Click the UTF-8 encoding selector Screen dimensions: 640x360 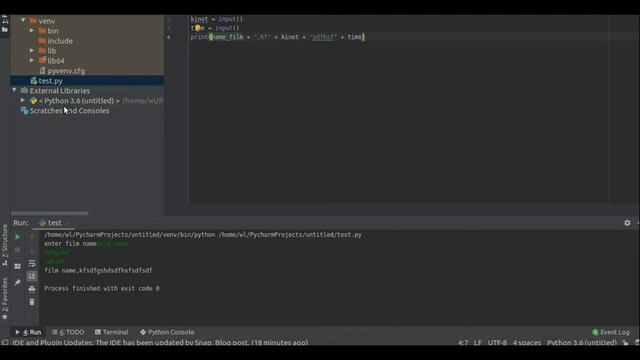(x=497, y=343)
